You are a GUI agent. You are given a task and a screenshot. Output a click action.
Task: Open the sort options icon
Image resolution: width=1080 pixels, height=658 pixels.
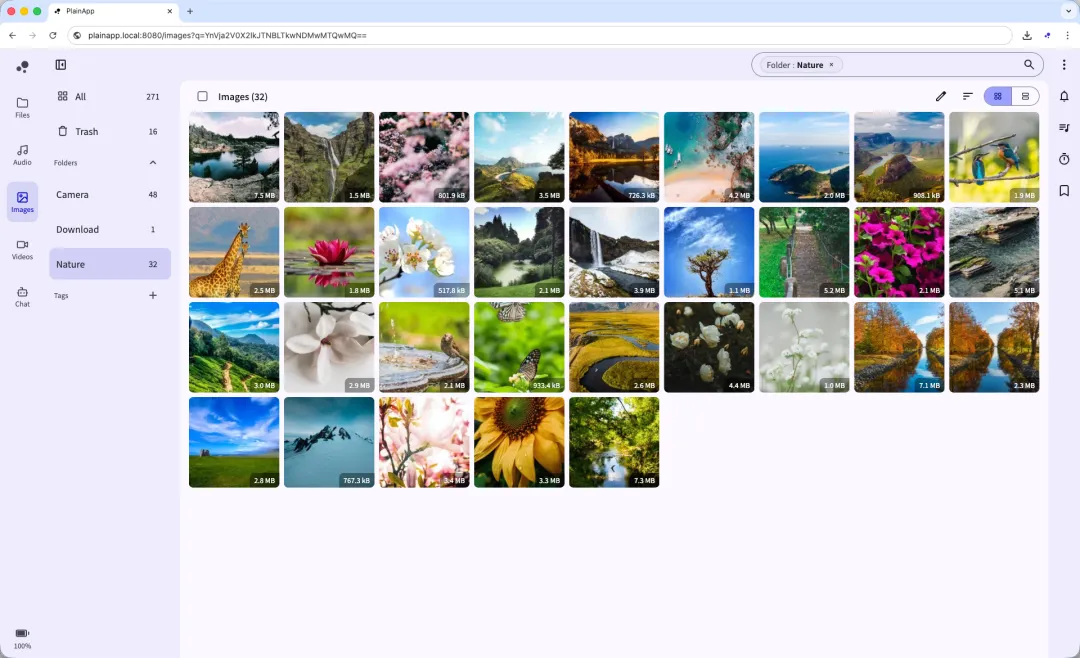pyautogui.click(x=967, y=96)
